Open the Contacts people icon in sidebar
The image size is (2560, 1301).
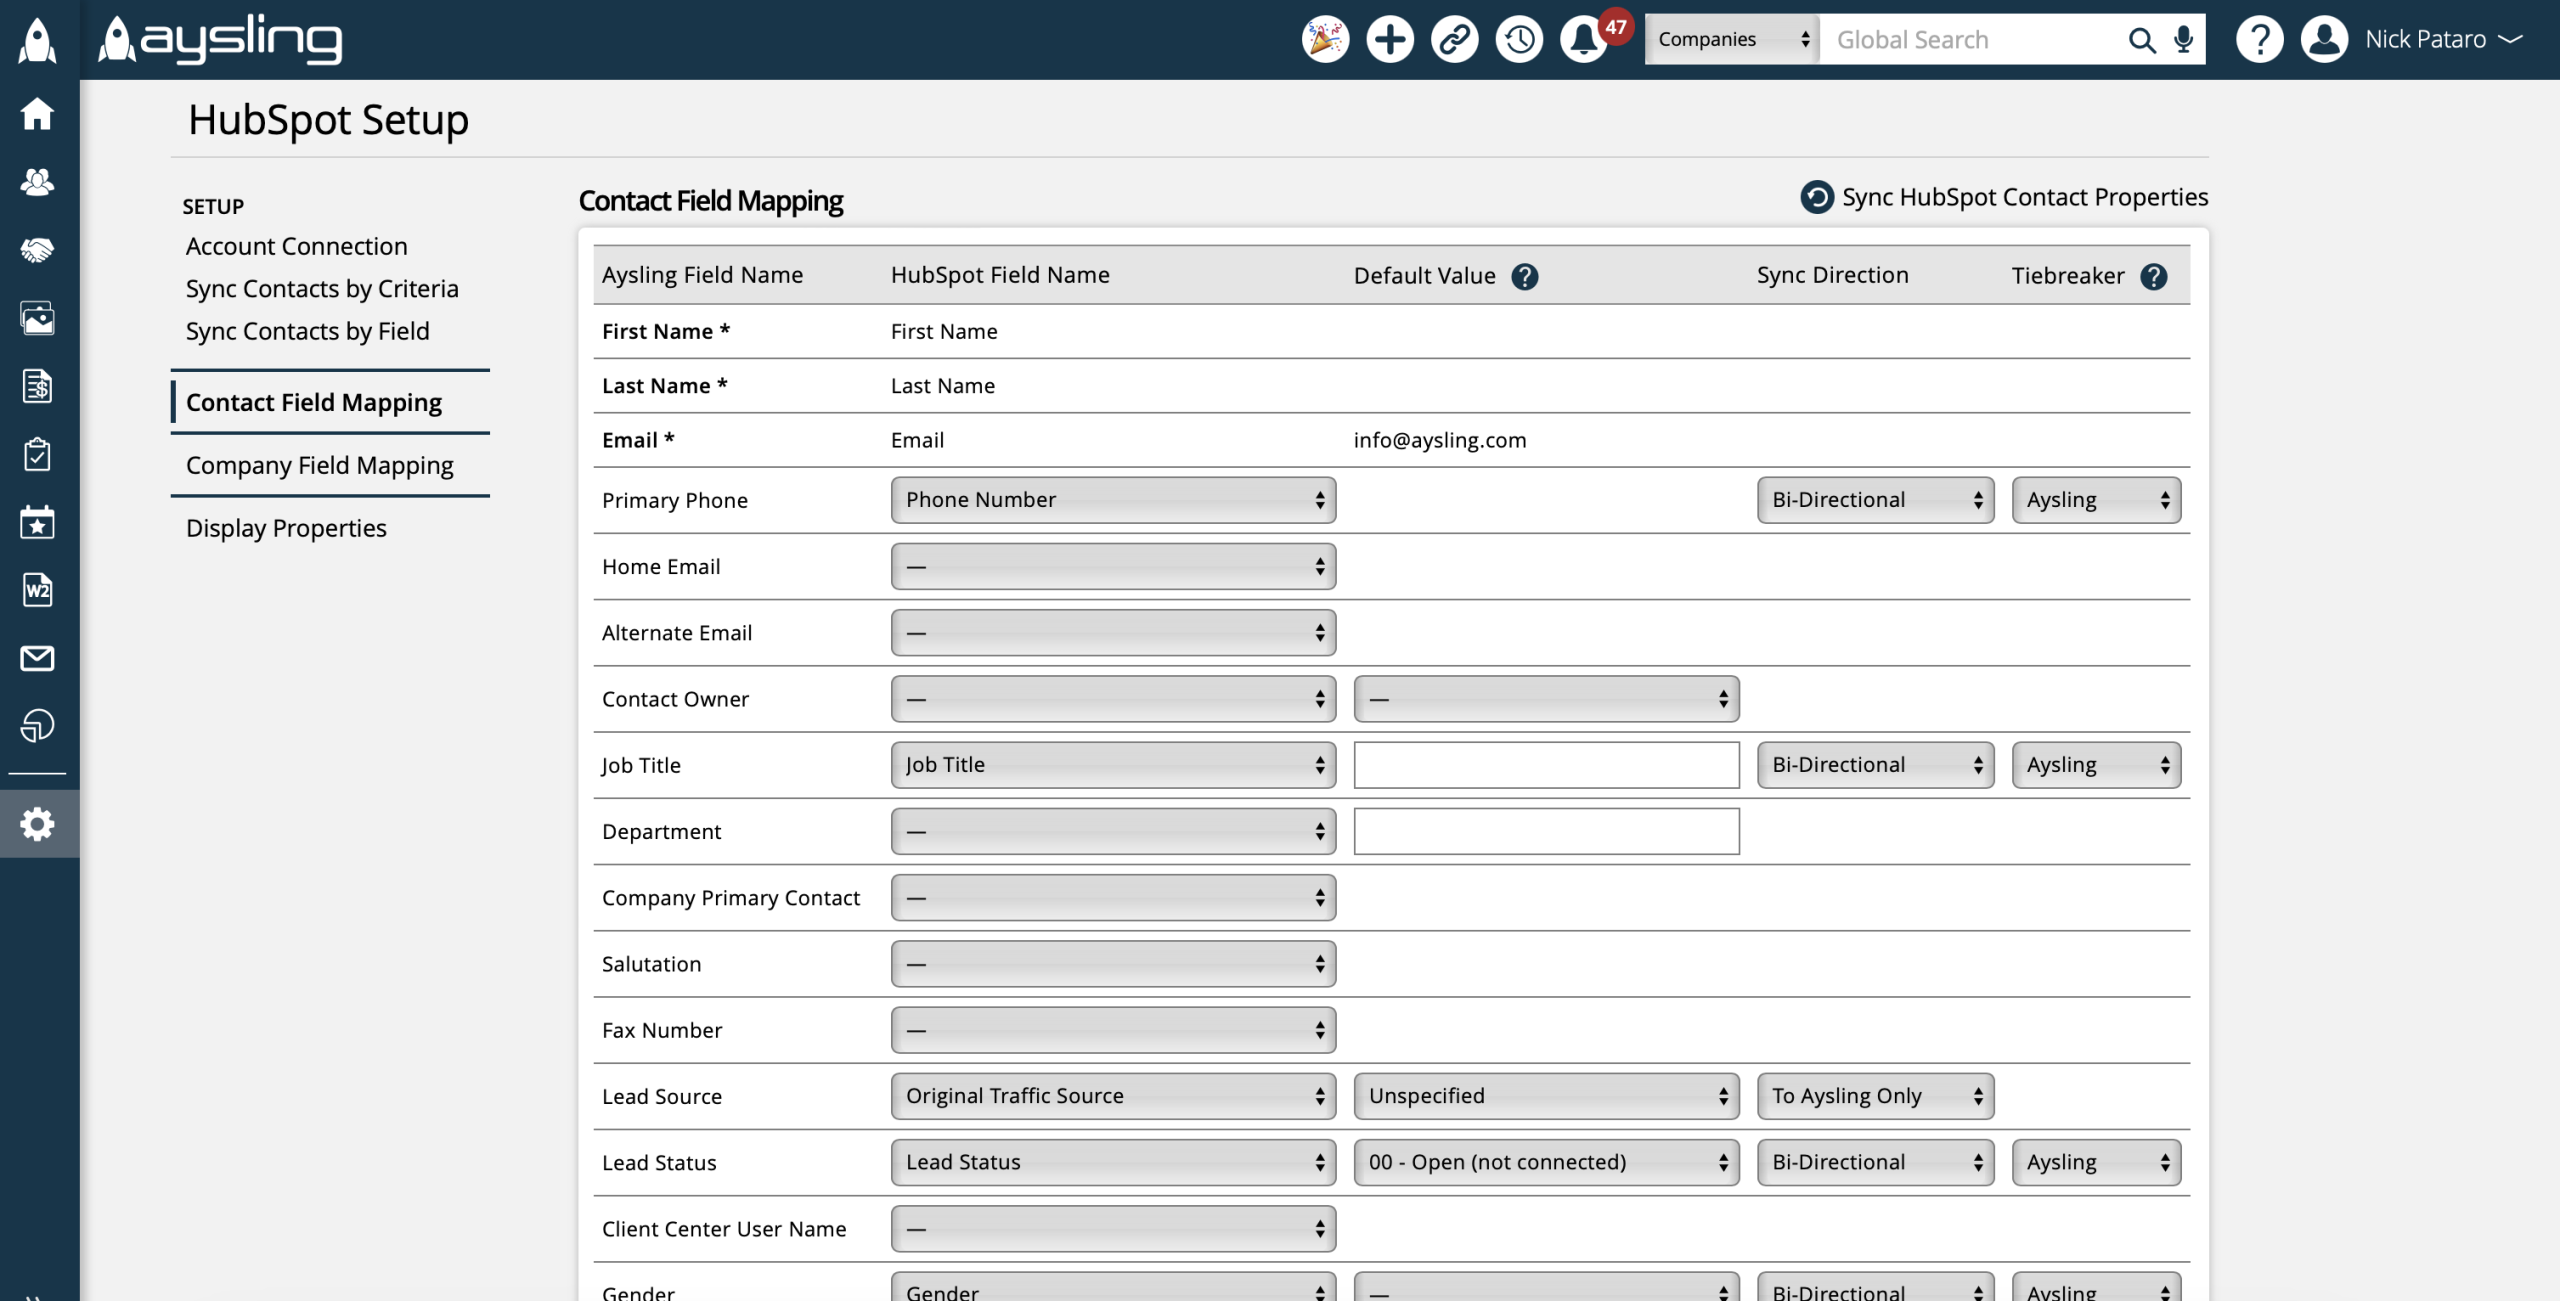37,182
